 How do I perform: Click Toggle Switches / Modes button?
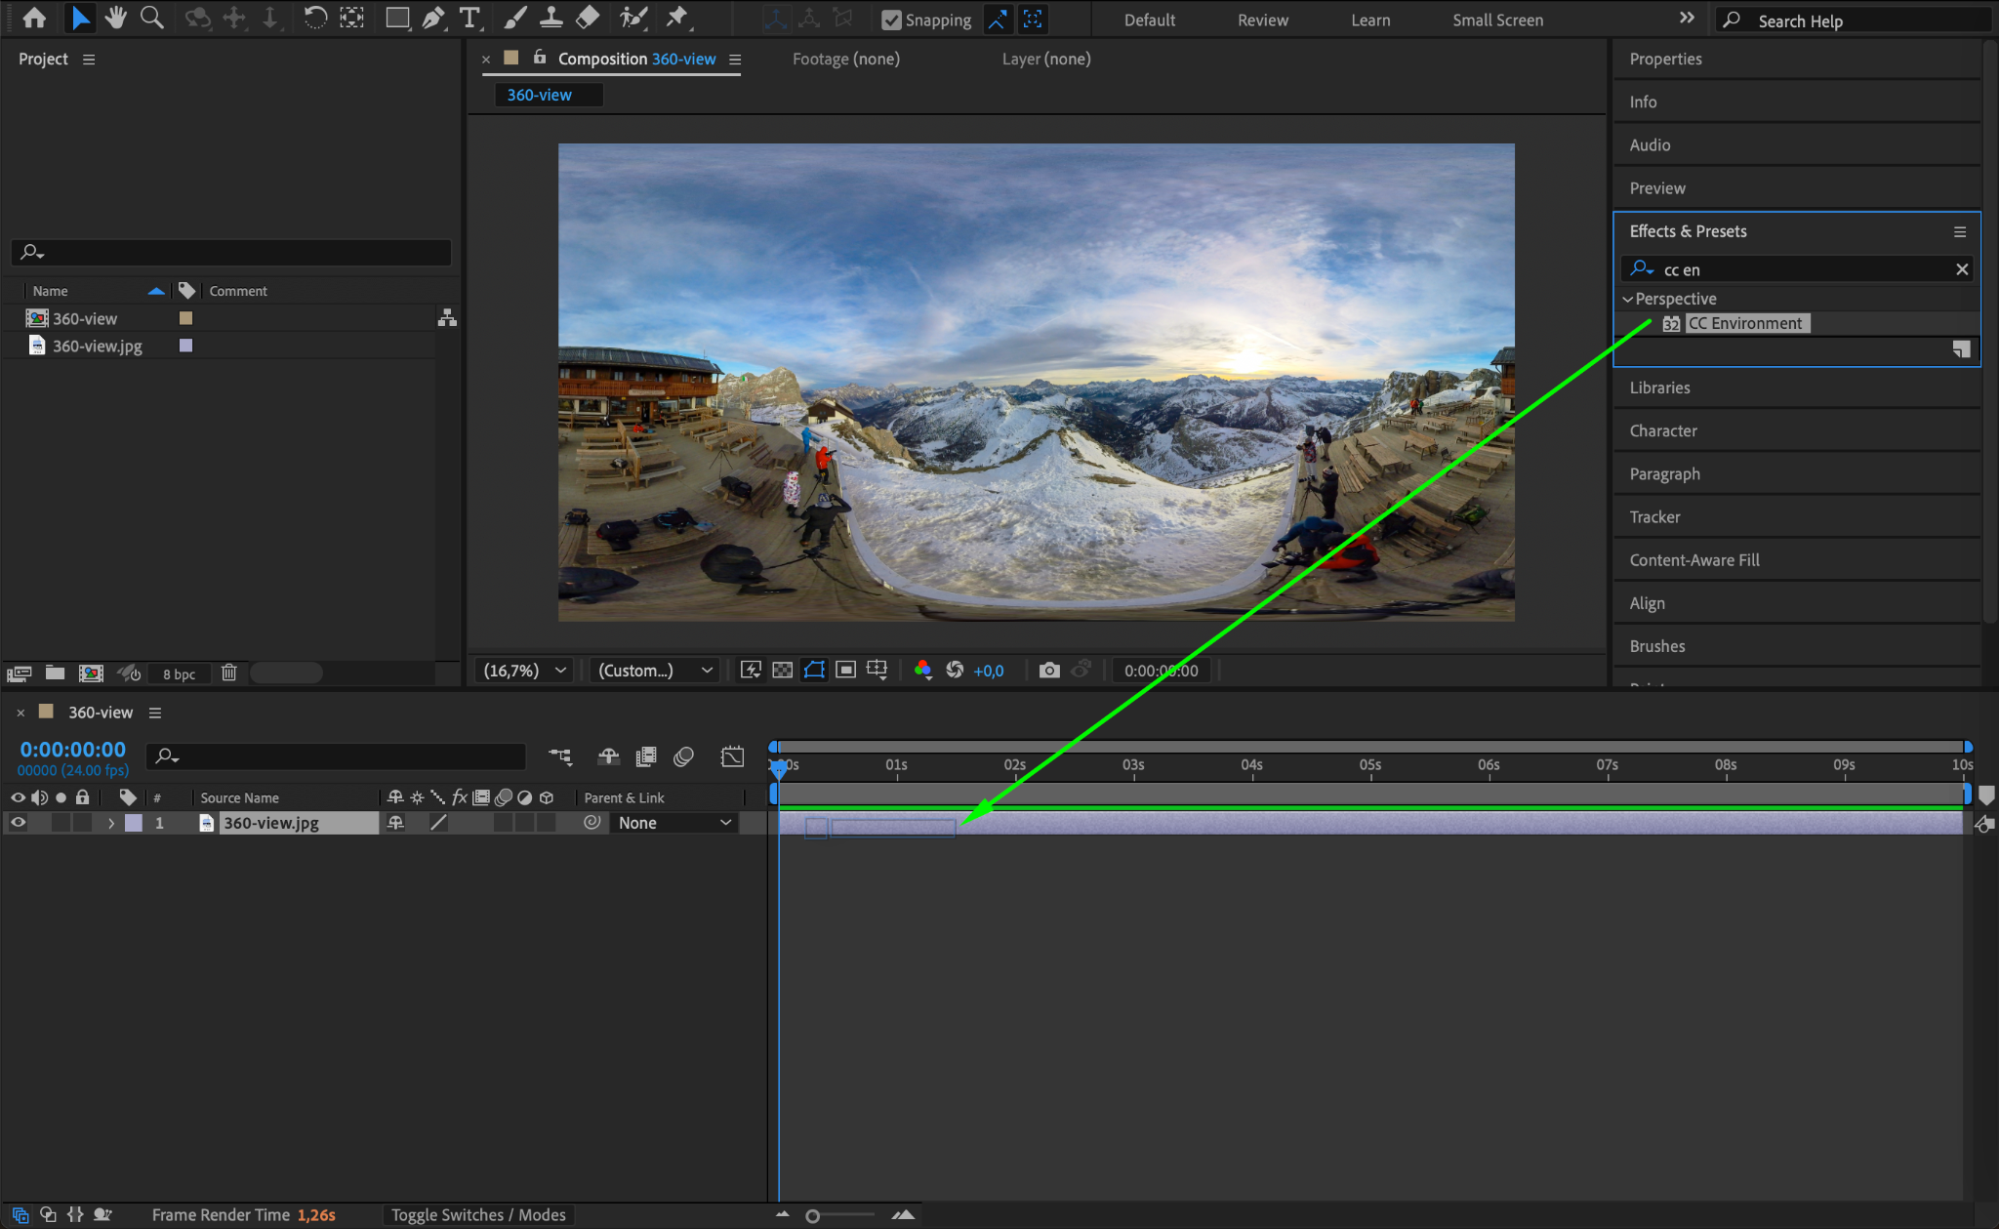(478, 1214)
